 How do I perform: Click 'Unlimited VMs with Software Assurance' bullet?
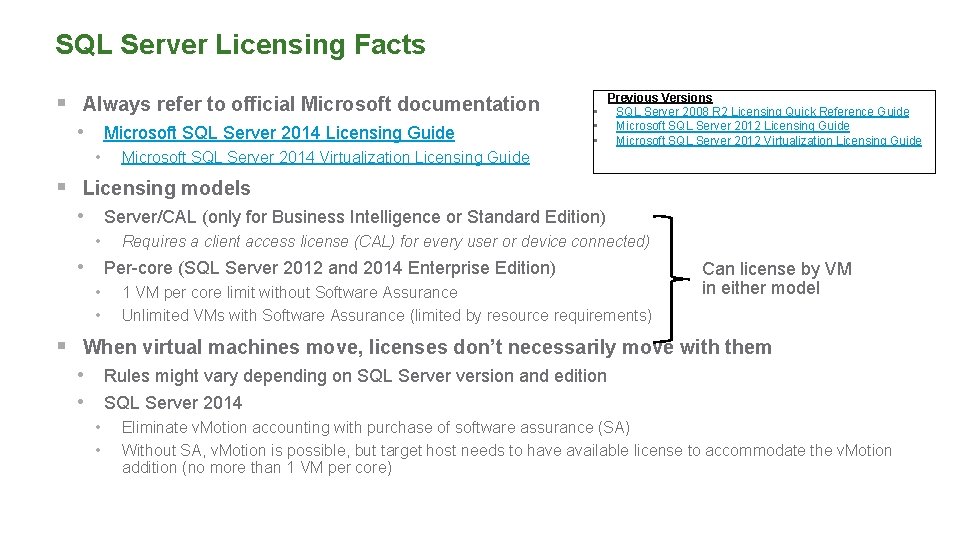point(387,315)
